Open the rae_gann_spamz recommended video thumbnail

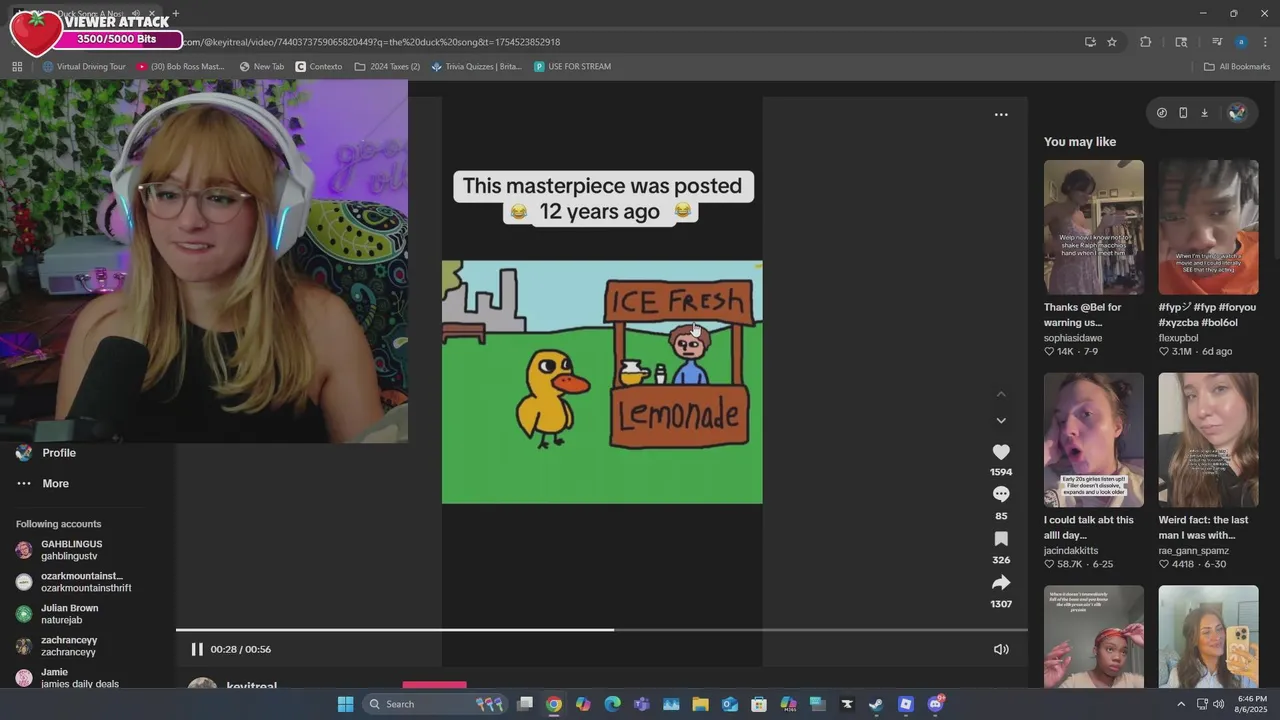point(1208,440)
